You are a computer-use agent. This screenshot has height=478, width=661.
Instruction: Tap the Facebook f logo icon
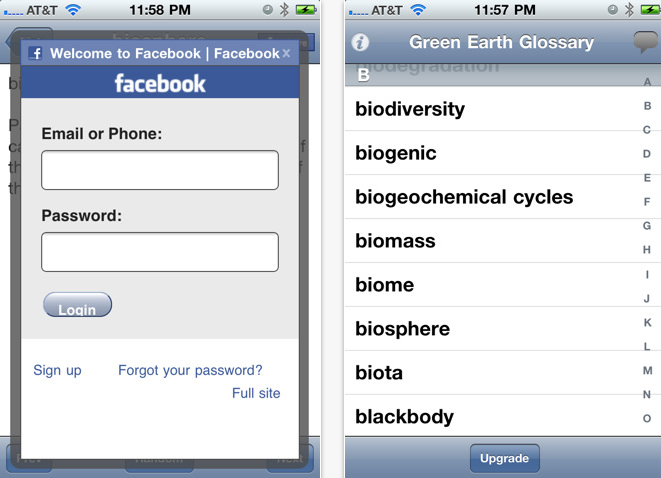point(35,54)
